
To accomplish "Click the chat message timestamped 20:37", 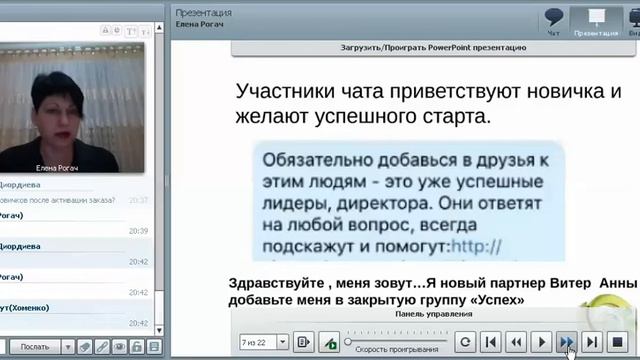I will (76, 200).
